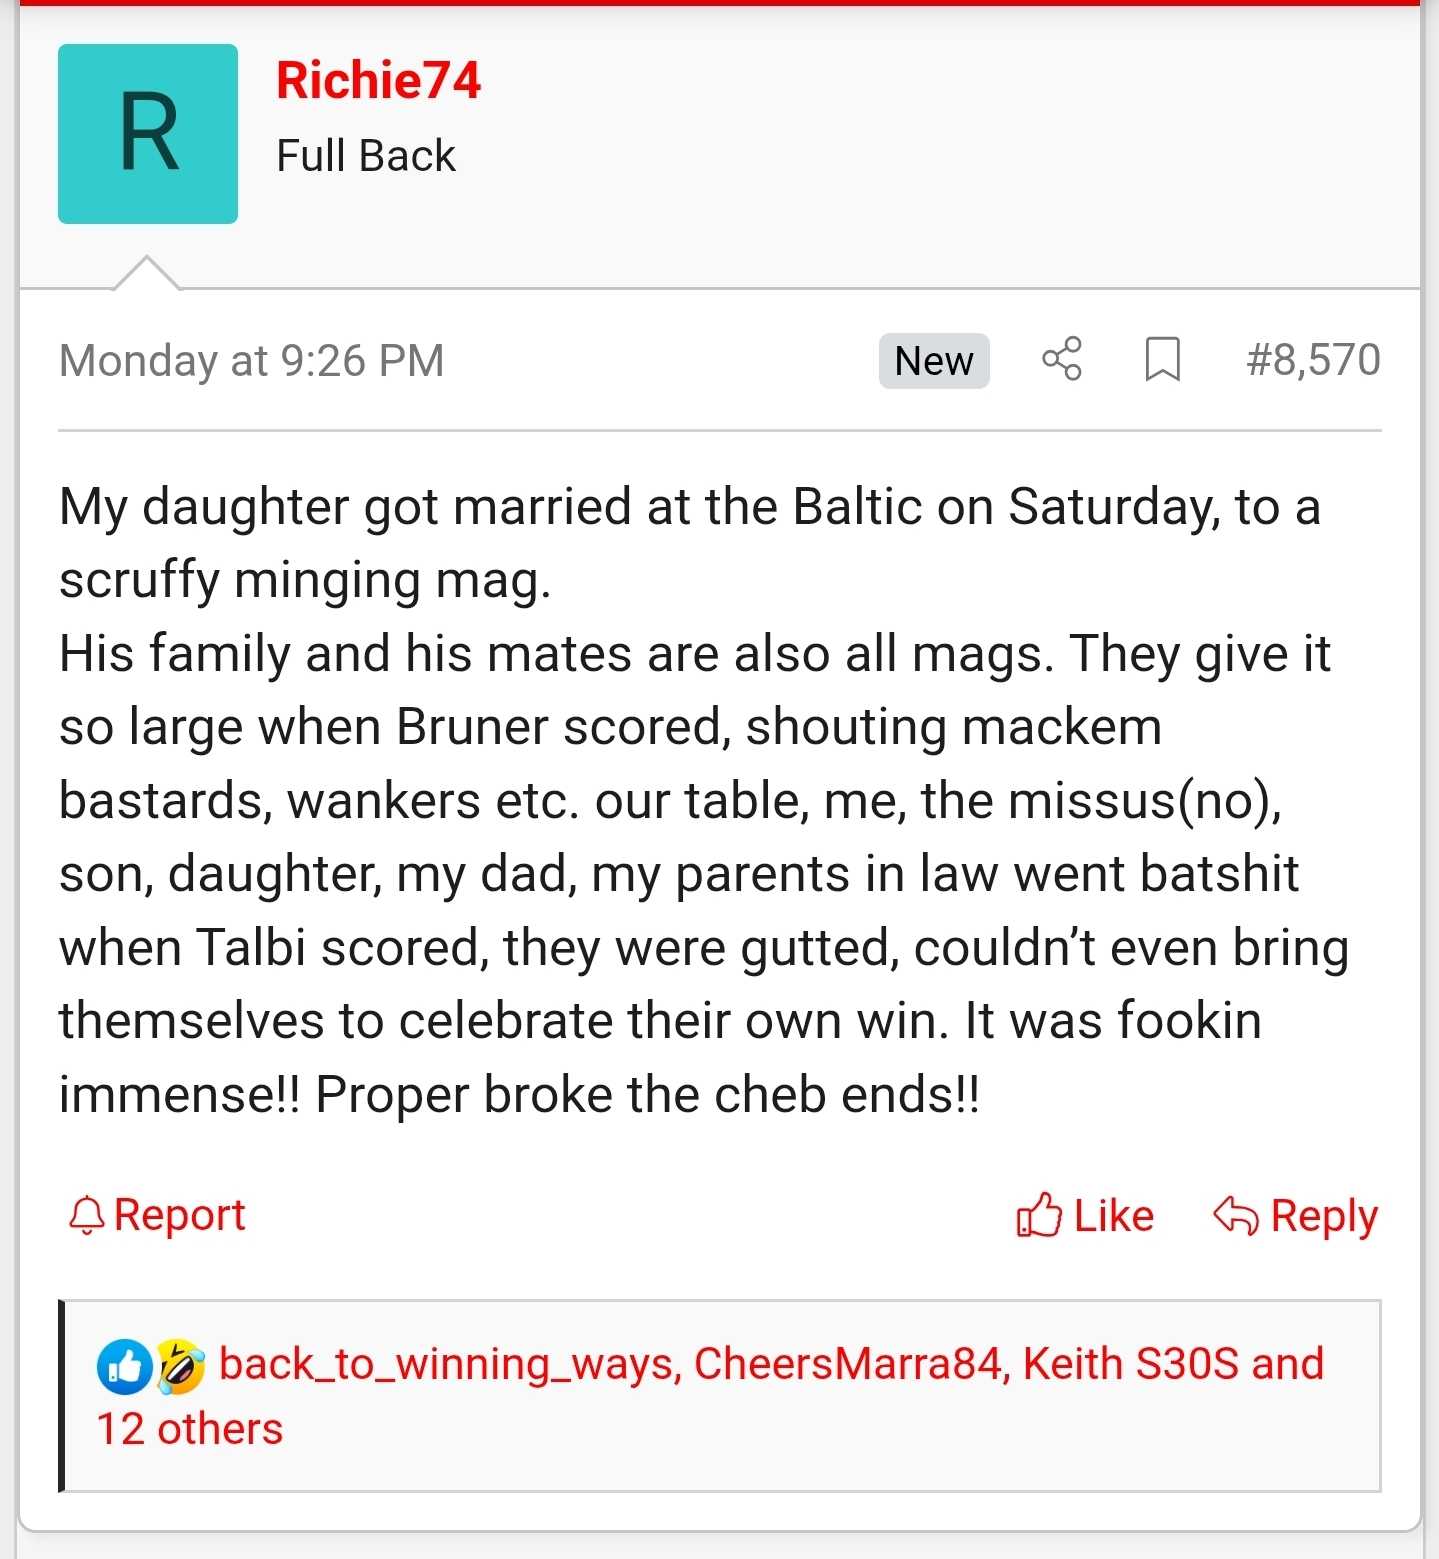
Task: Show the 12 others who reacted
Action: point(190,1429)
